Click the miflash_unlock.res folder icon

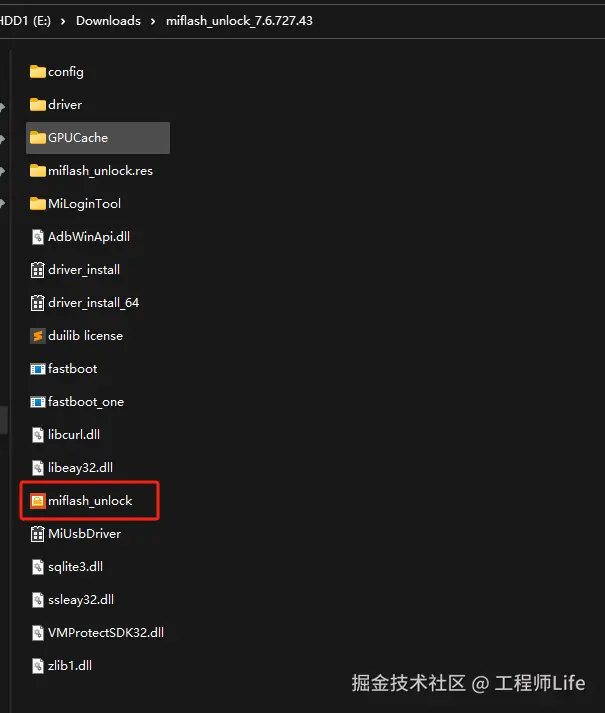point(38,171)
